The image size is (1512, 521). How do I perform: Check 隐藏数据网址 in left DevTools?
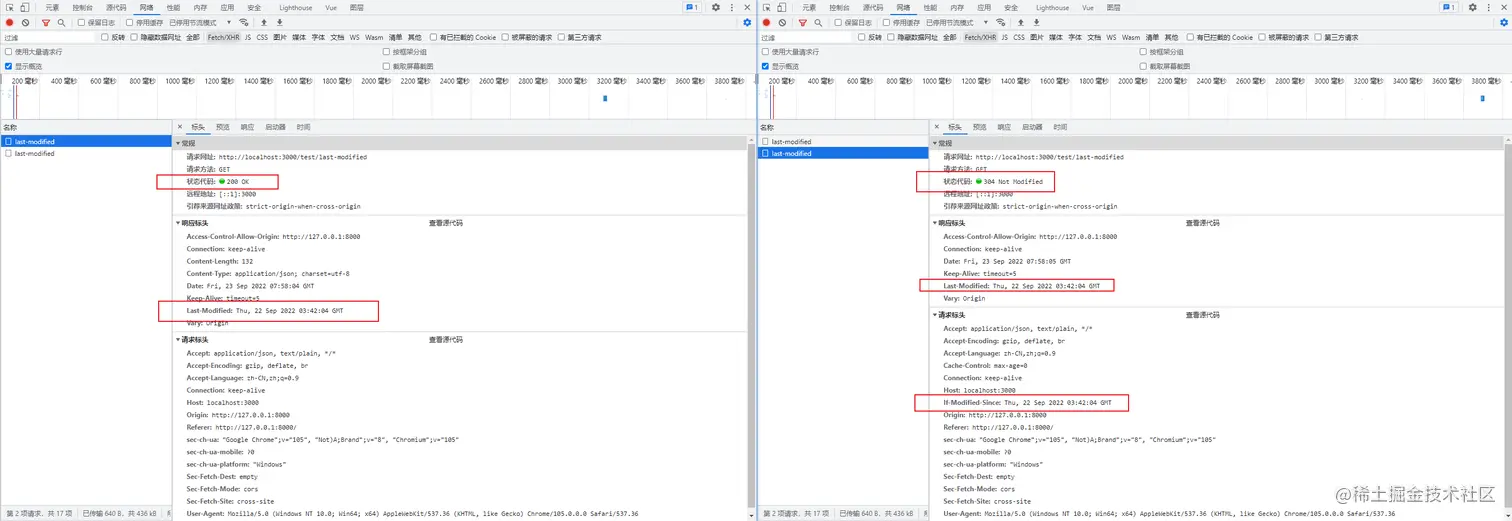click(135, 37)
